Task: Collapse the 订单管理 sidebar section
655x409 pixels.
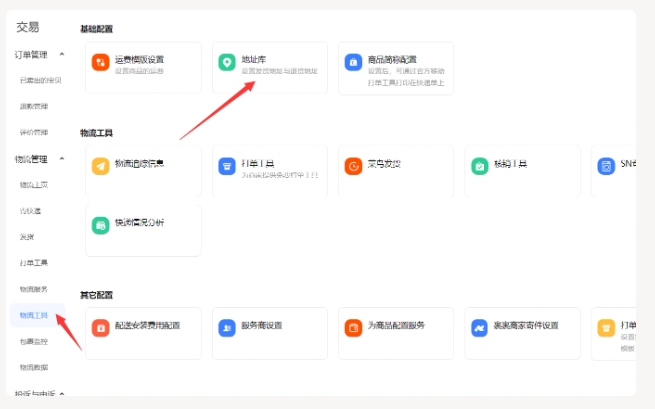Action: tap(62, 54)
